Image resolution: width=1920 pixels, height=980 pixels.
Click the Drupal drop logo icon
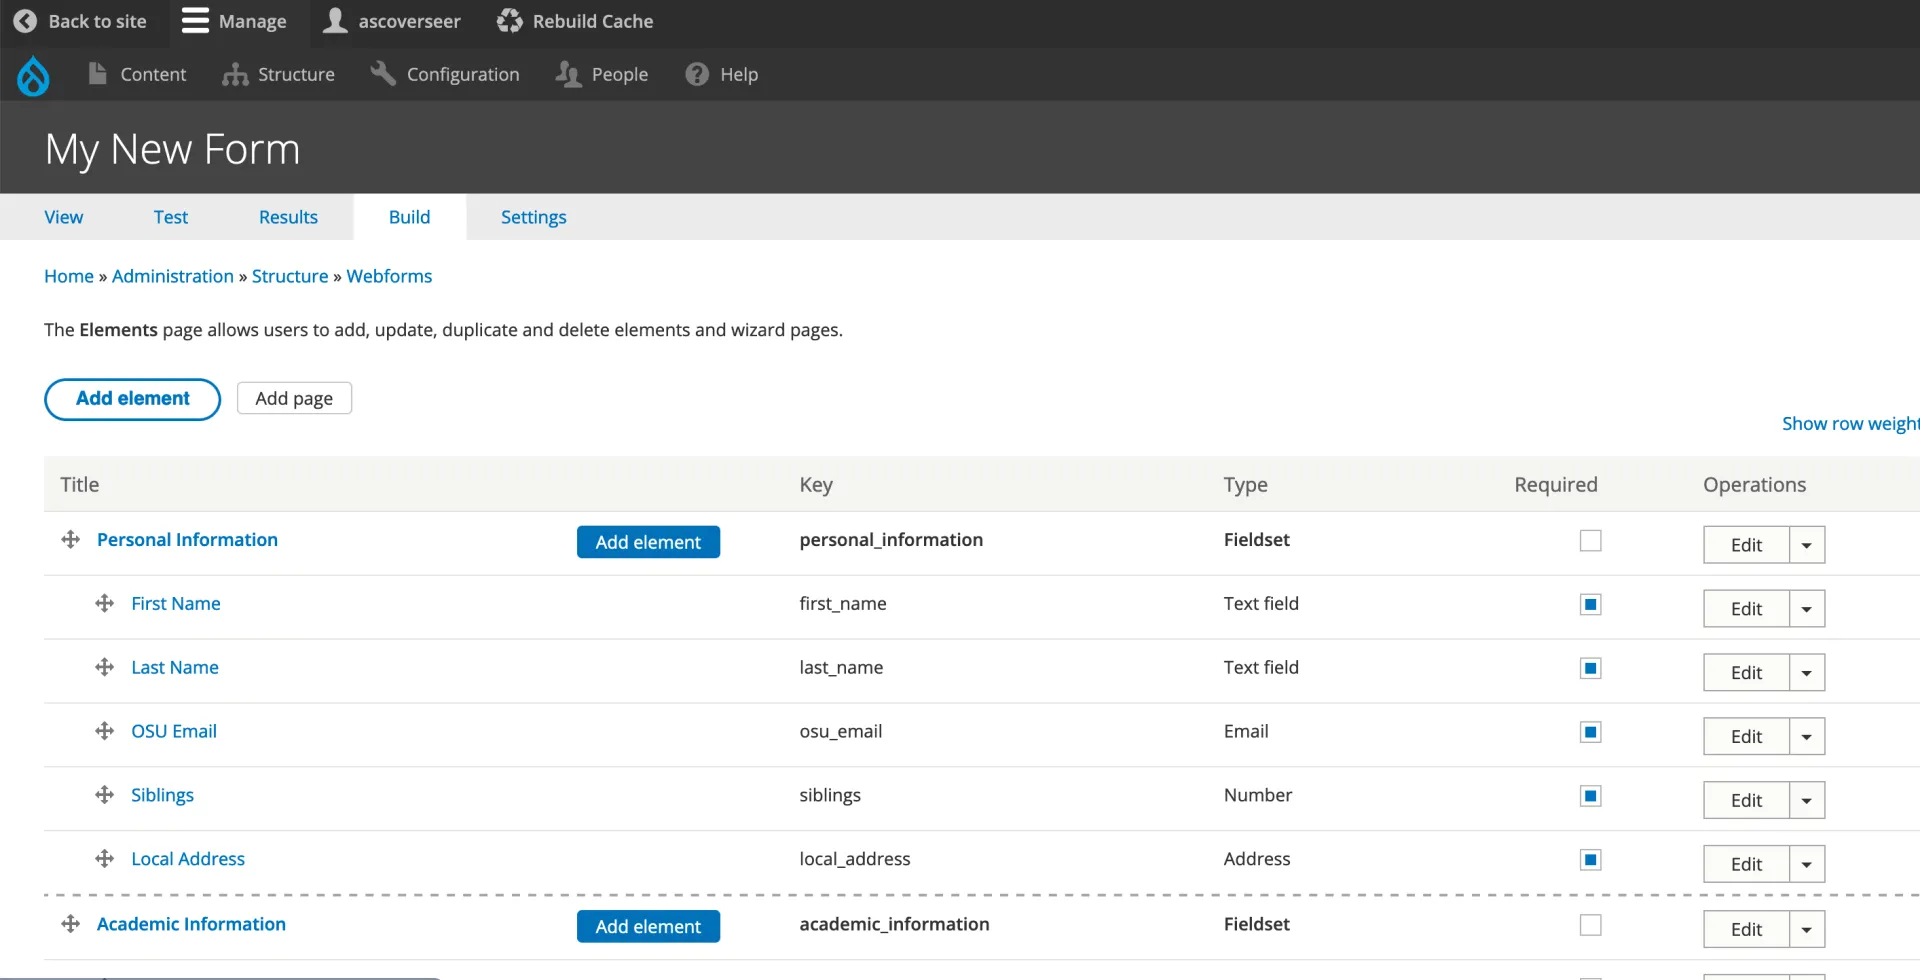pos(33,75)
